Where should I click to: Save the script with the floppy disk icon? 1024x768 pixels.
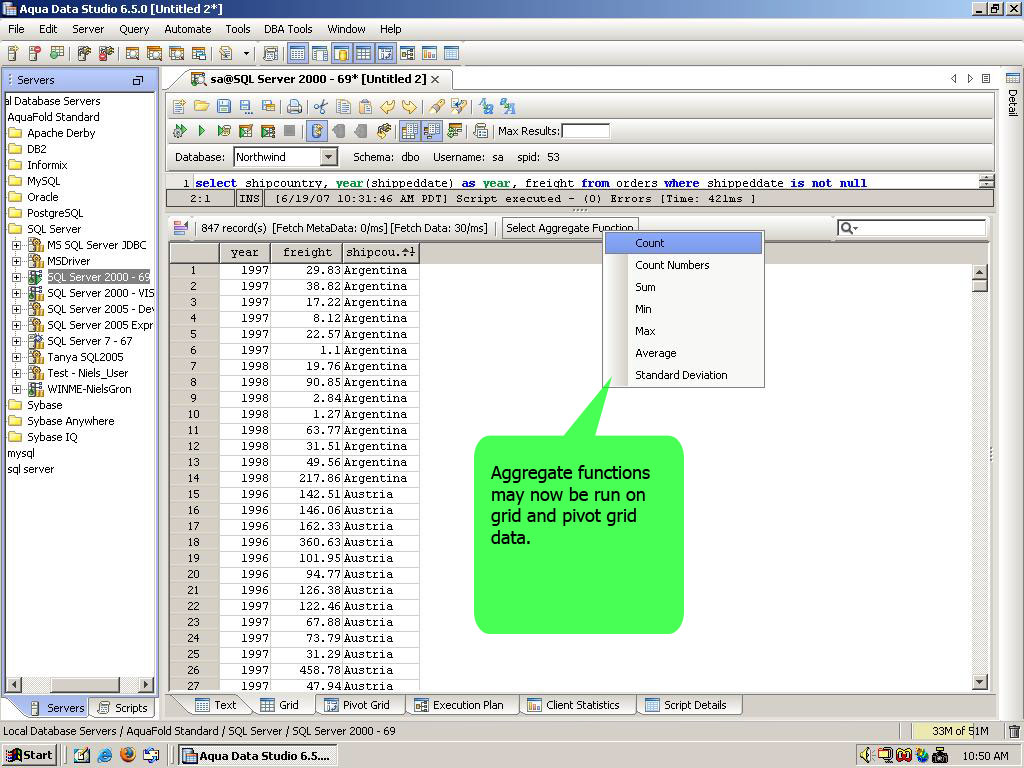pos(224,106)
